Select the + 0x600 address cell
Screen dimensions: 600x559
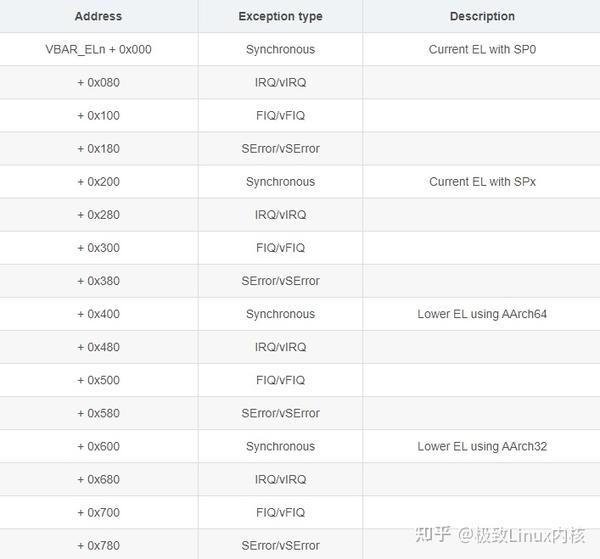coord(98,446)
